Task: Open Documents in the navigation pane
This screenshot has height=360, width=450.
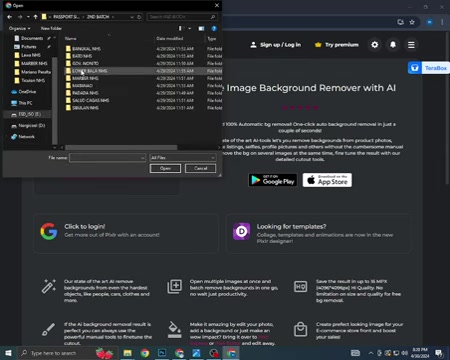Action: pyautogui.click(x=32, y=38)
